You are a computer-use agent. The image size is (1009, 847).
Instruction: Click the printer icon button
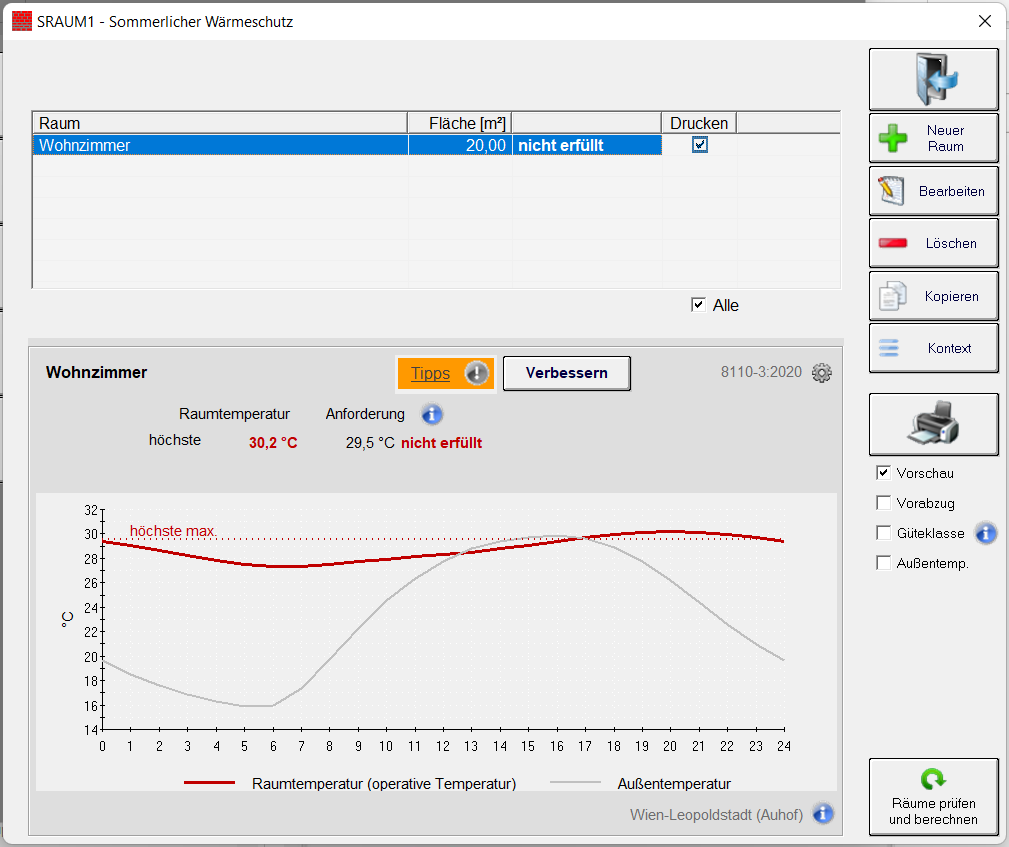pos(933,424)
